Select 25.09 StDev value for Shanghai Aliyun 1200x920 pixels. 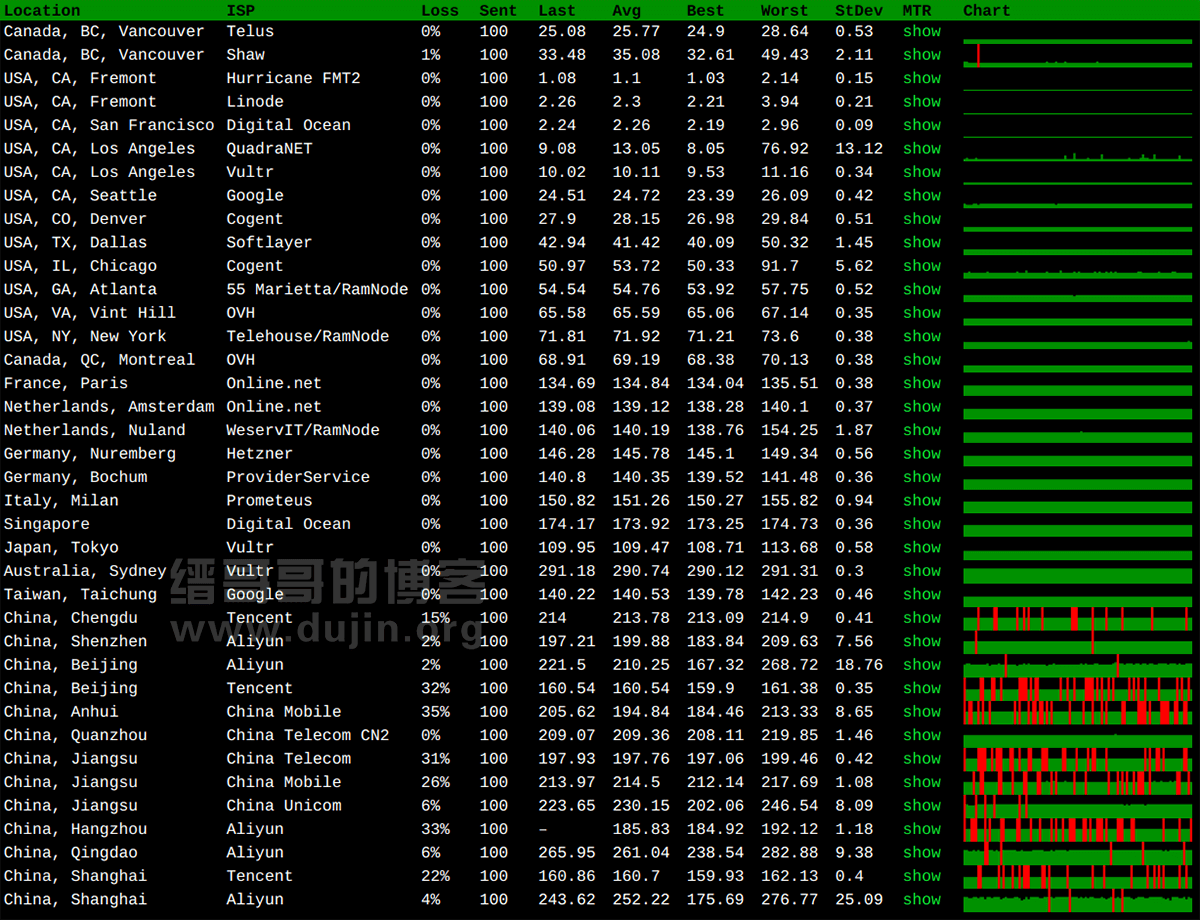[x=859, y=900]
